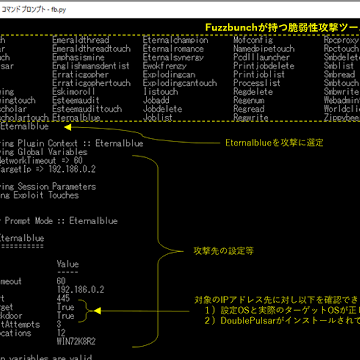
Task: Click the TargetIp 192.186.0.2 line
Action: pyautogui.click(x=48, y=169)
